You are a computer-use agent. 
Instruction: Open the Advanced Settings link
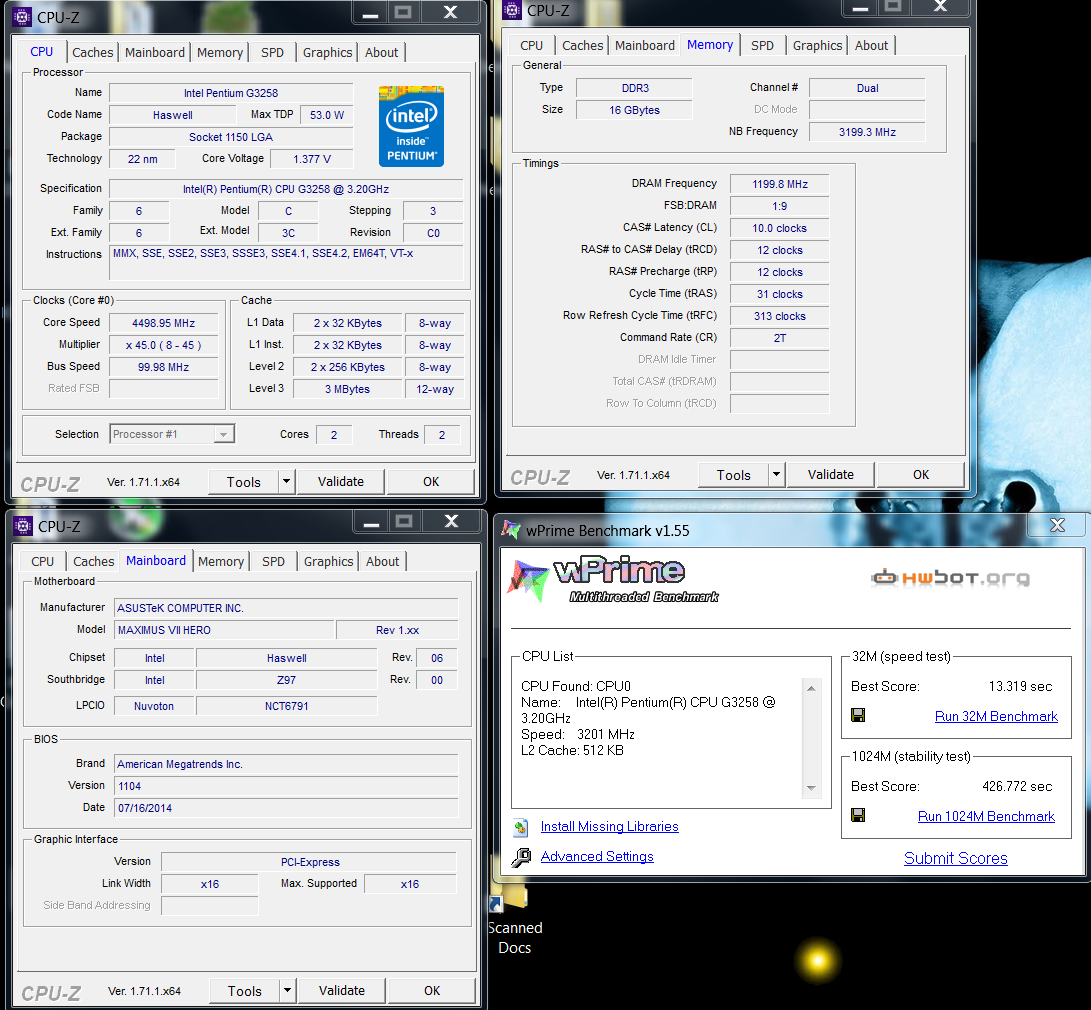[x=597, y=856]
